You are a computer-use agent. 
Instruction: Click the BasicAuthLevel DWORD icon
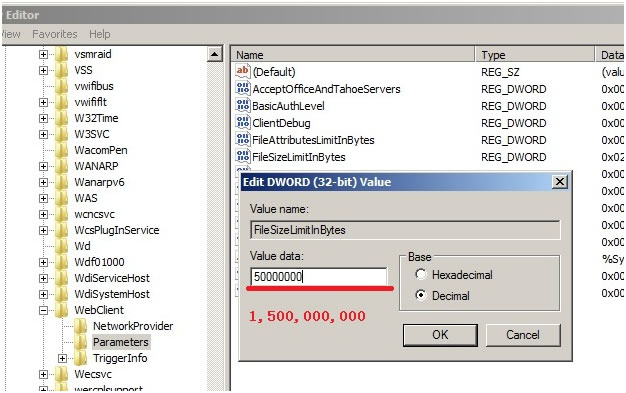pyautogui.click(x=243, y=106)
